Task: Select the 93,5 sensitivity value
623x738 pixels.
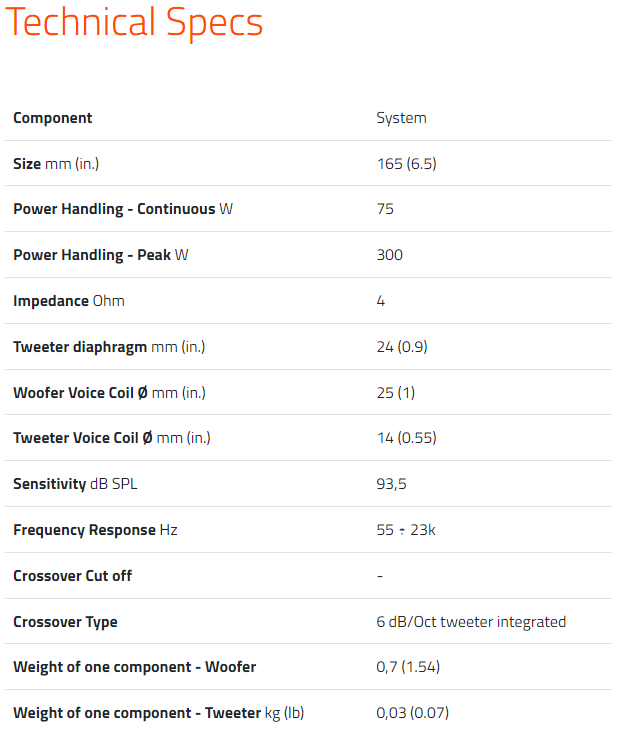Action: (391, 484)
